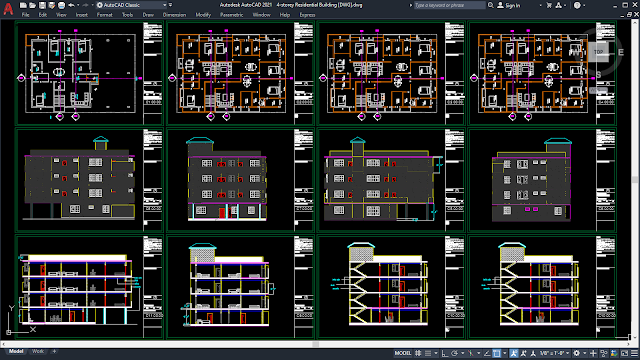
Task: Click the Sign In button
Action: click(509, 5)
